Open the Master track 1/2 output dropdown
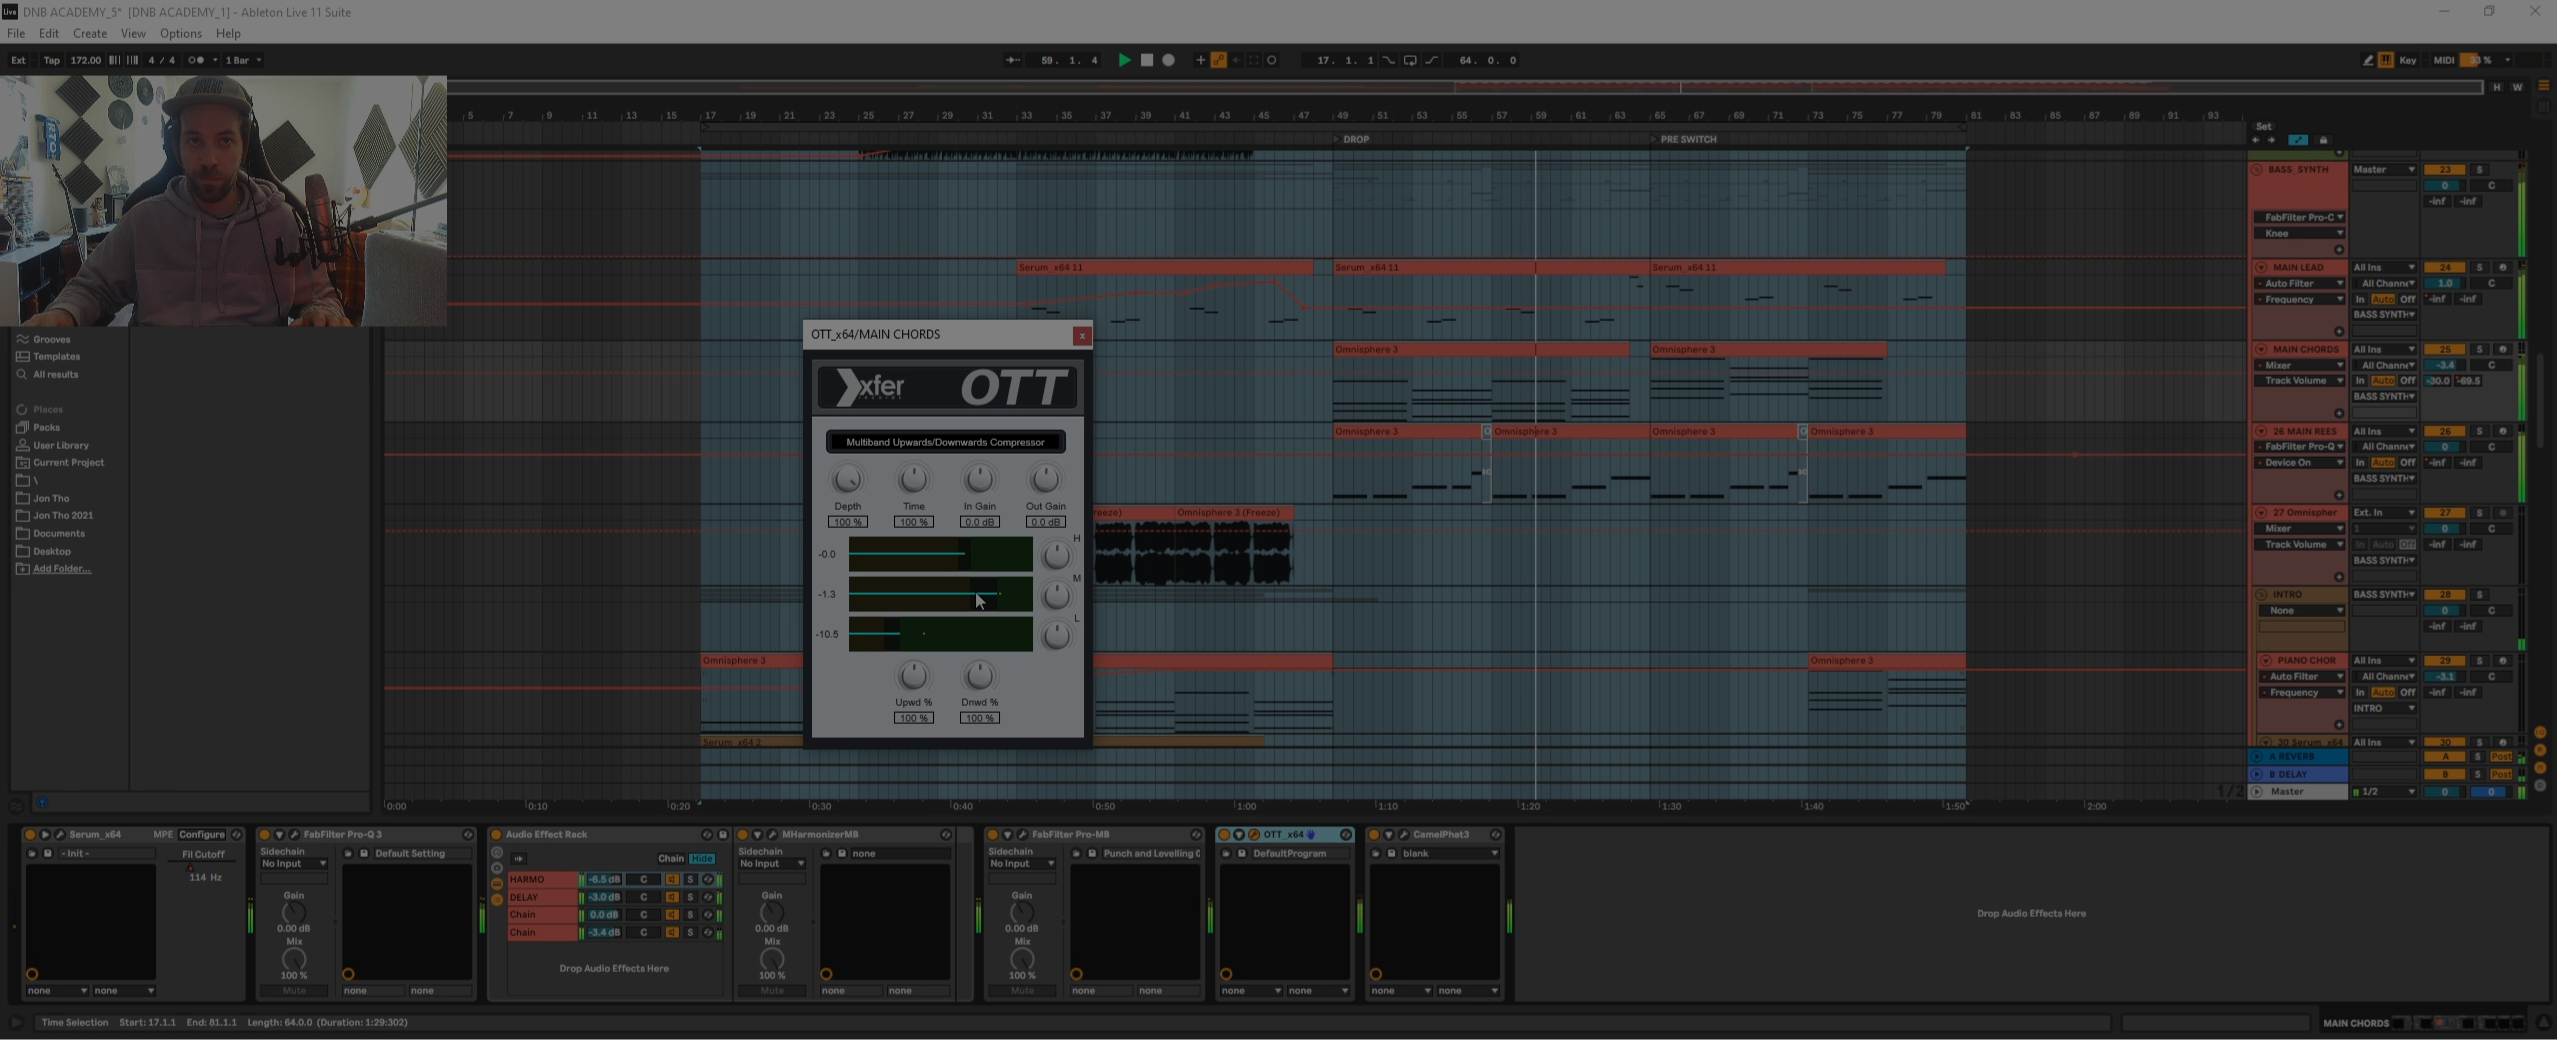Screen dimensions: 2557x1040 point(2384,792)
